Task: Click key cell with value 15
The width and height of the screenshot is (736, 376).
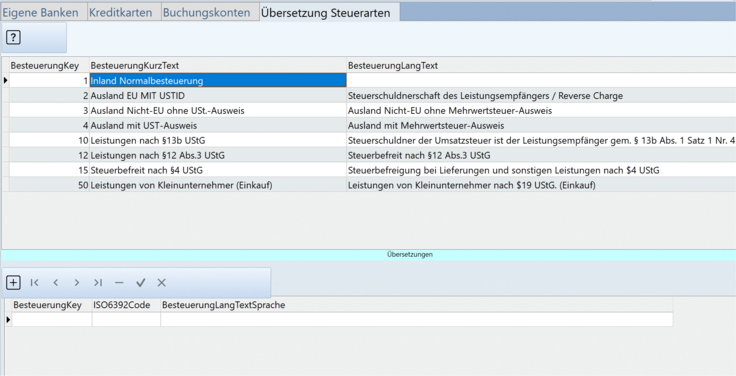Action: click(49, 170)
